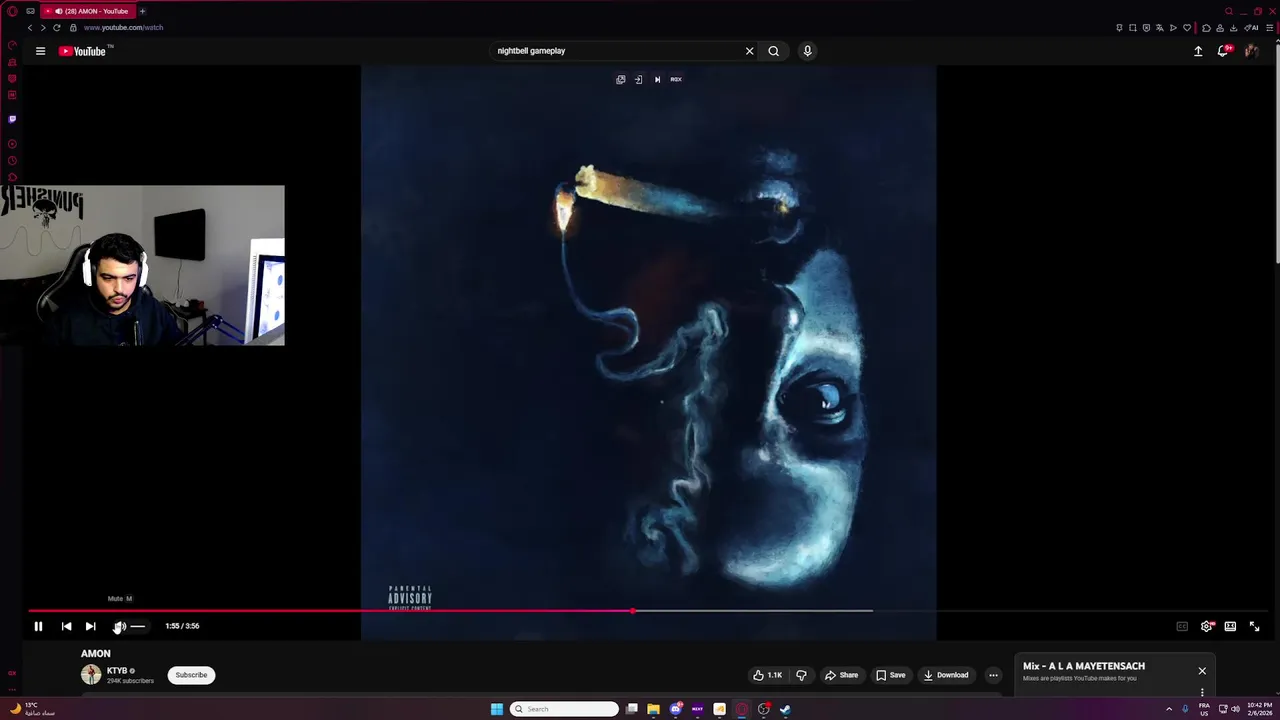Run search with the magnifier button
Viewport: 1280px width, 720px height.
773,51
